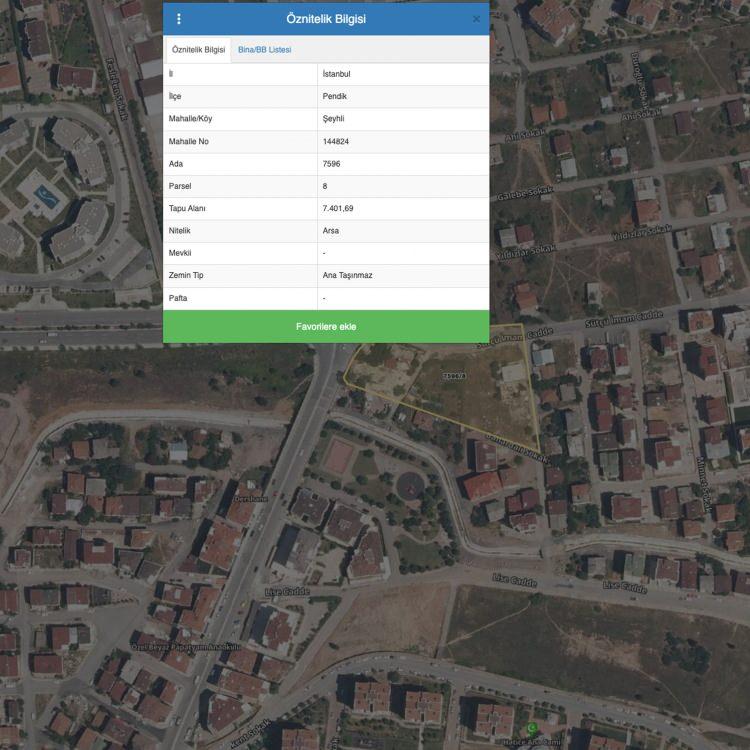Close the Öznitelik Bilgisi dialog

(x=476, y=19)
